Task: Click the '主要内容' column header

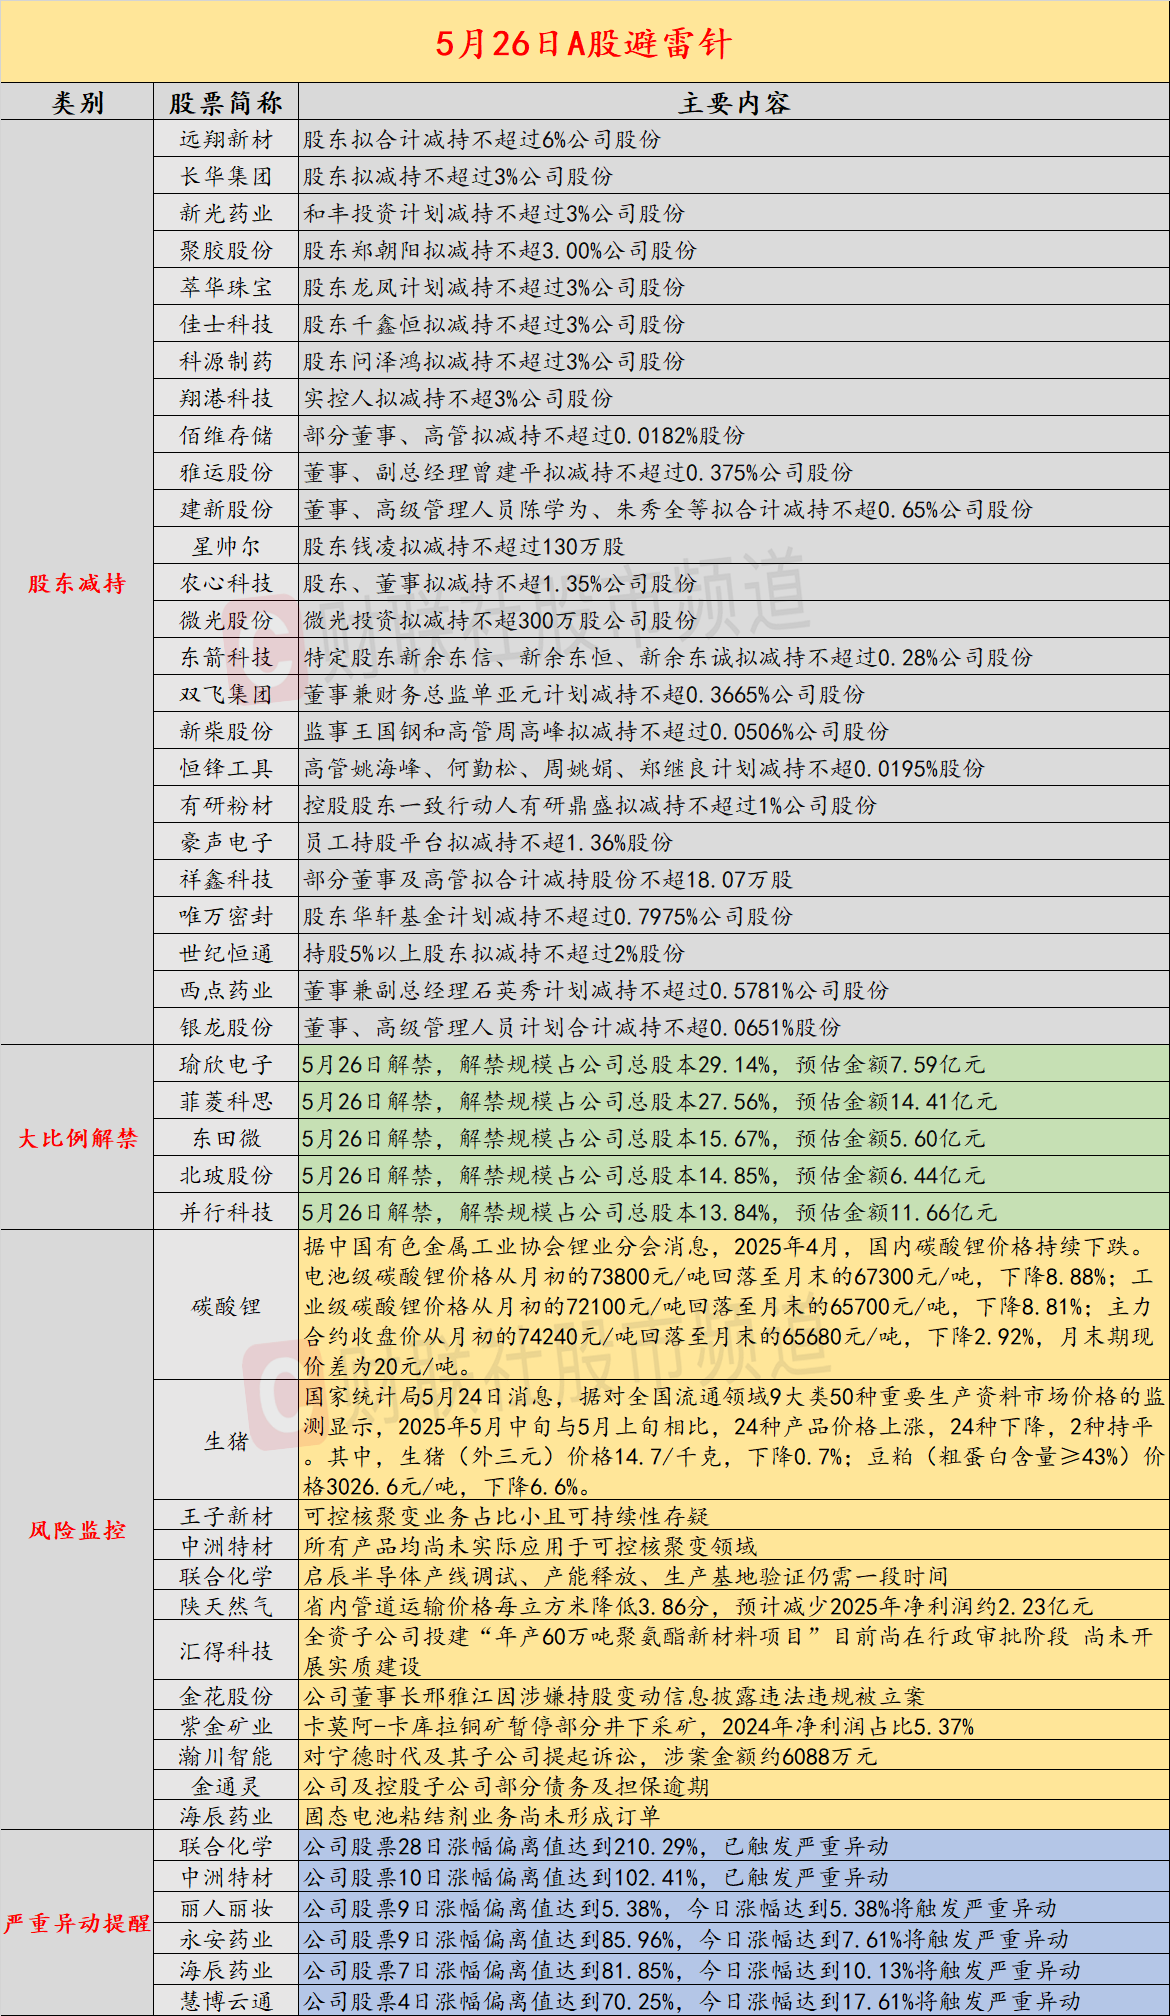Action: (734, 103)
